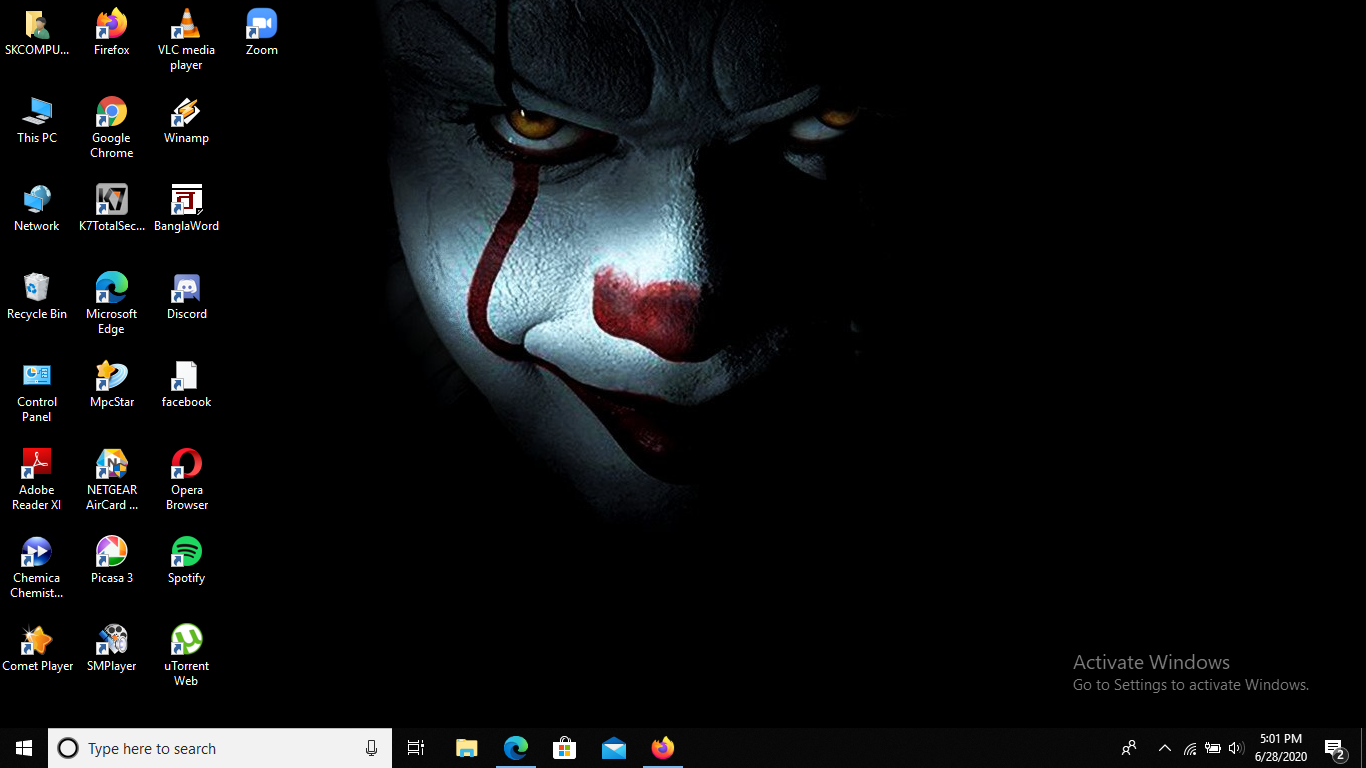Viewport: 1366px width, 768px height.
Task: Select the facebook file shortcut
Action: 186,385
